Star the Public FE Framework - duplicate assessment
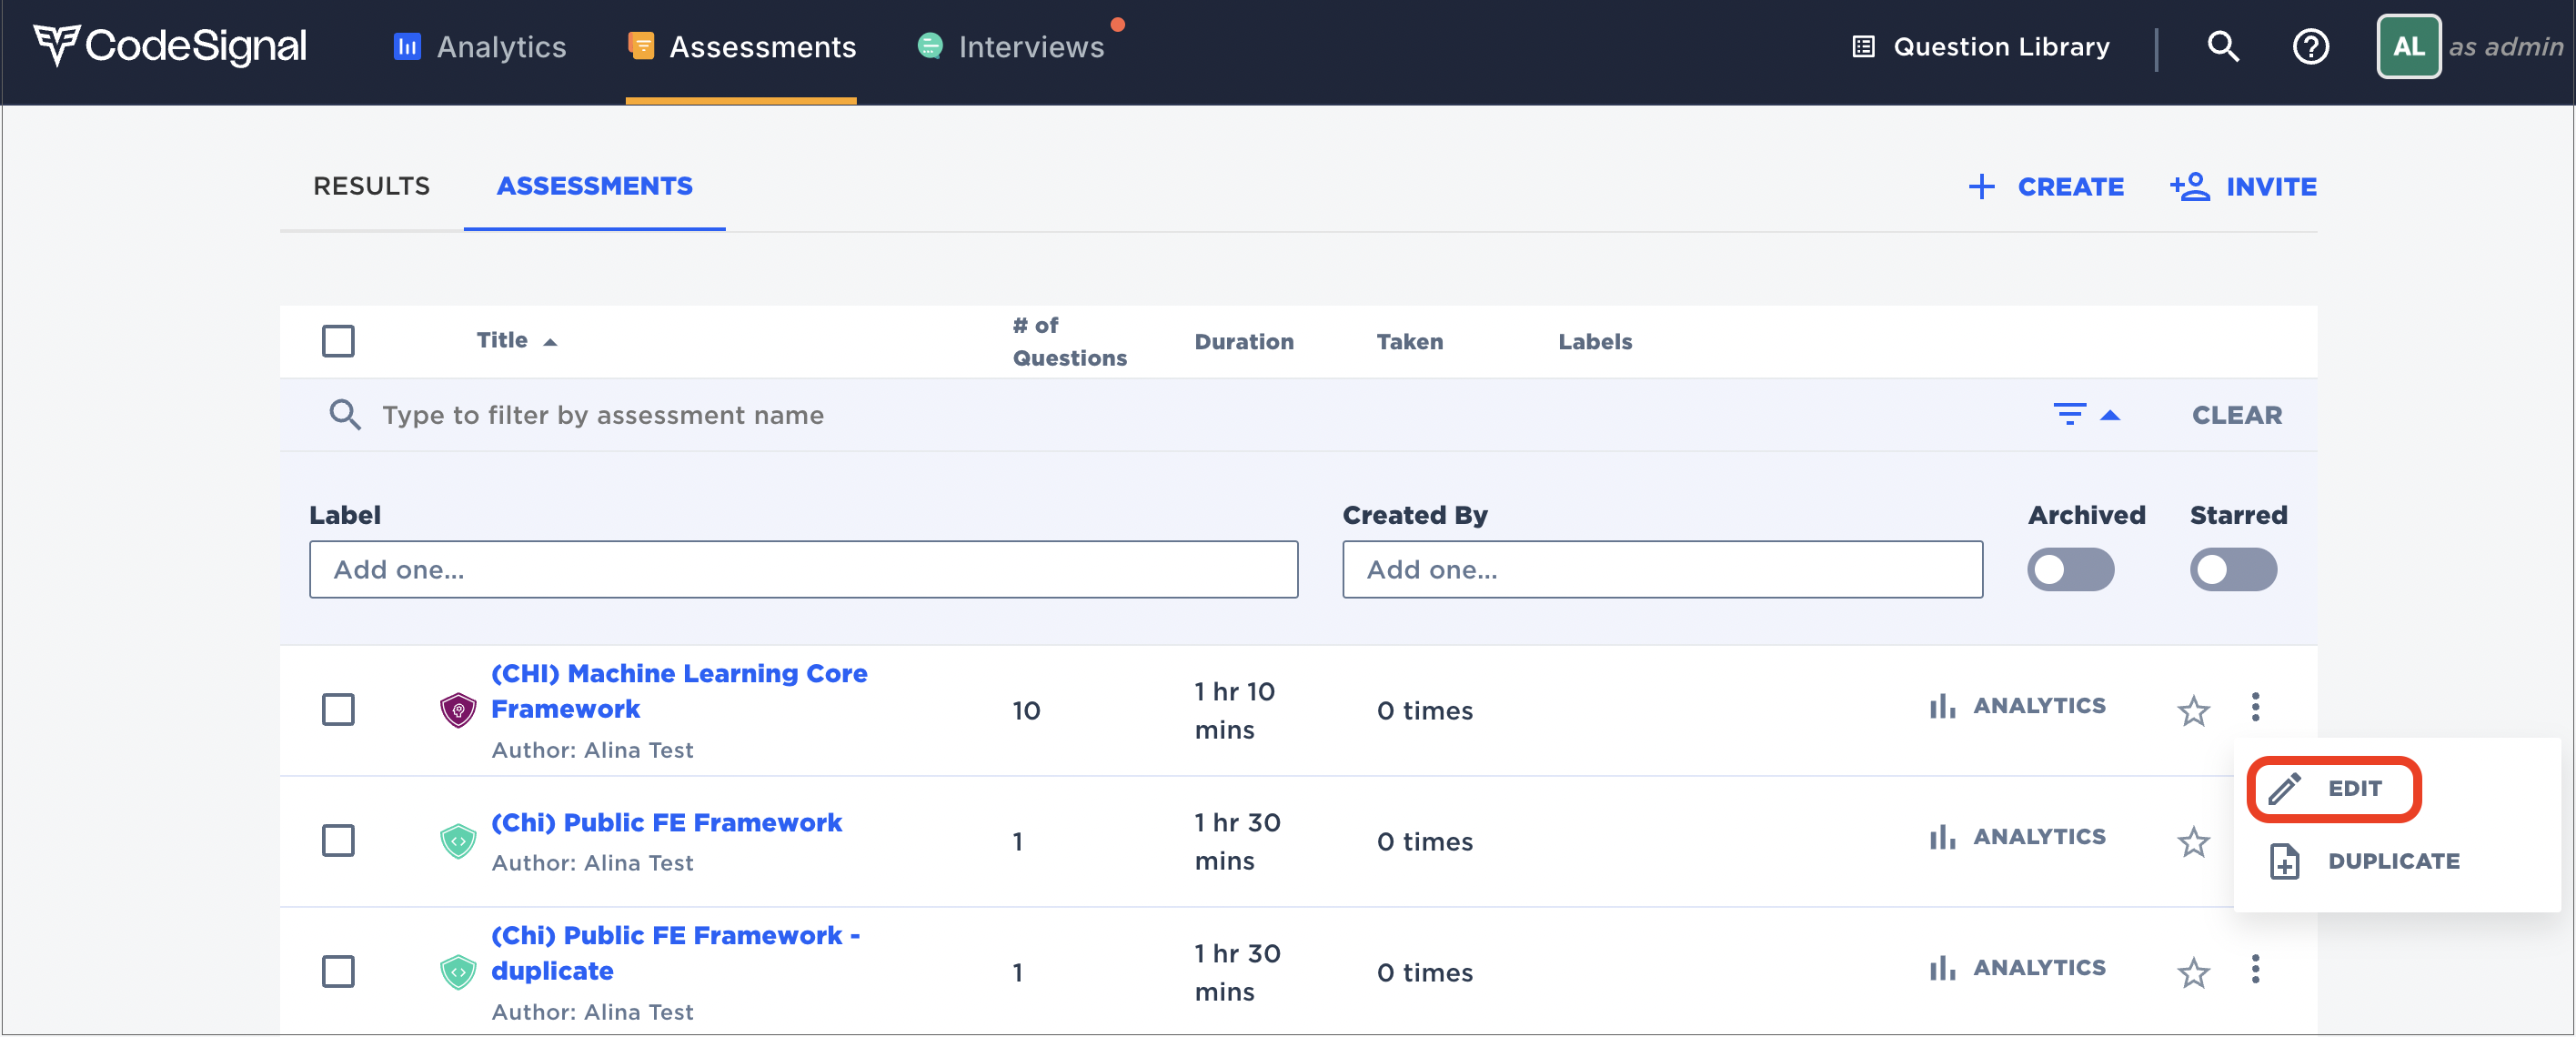 pyautogui.click(x=2193, y=973)
